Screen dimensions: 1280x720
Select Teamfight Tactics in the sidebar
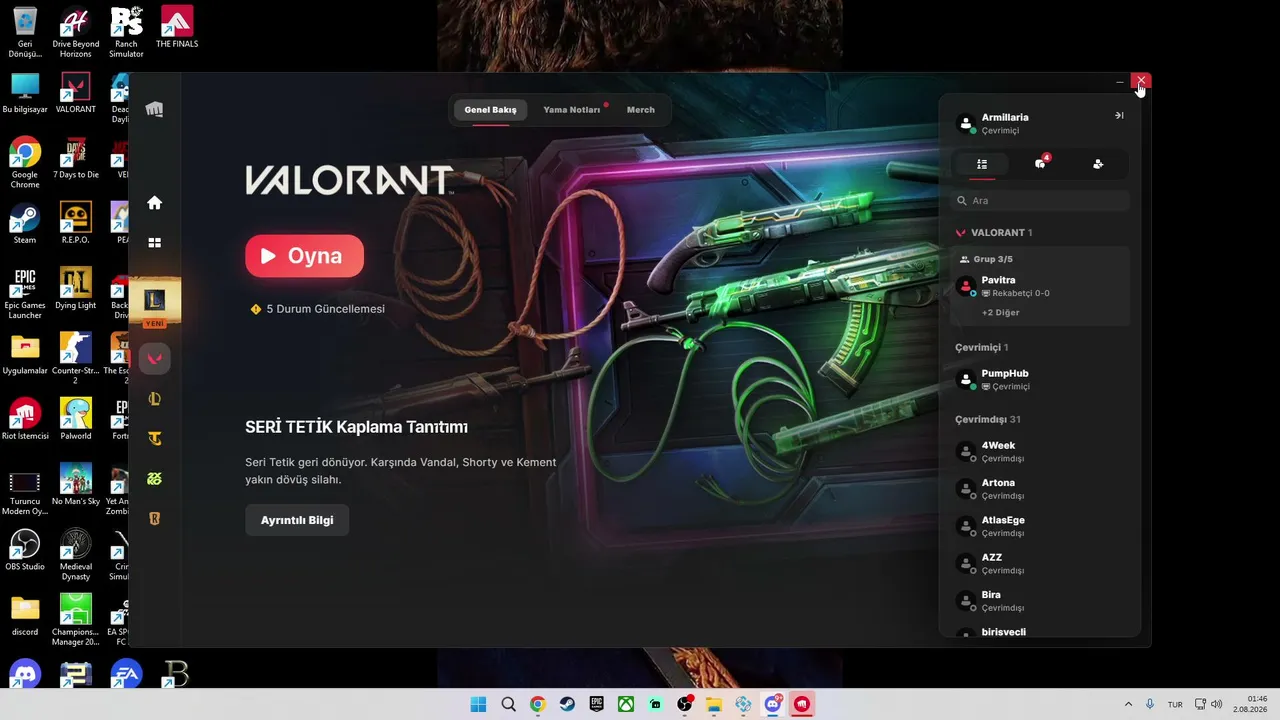(155, 439)
